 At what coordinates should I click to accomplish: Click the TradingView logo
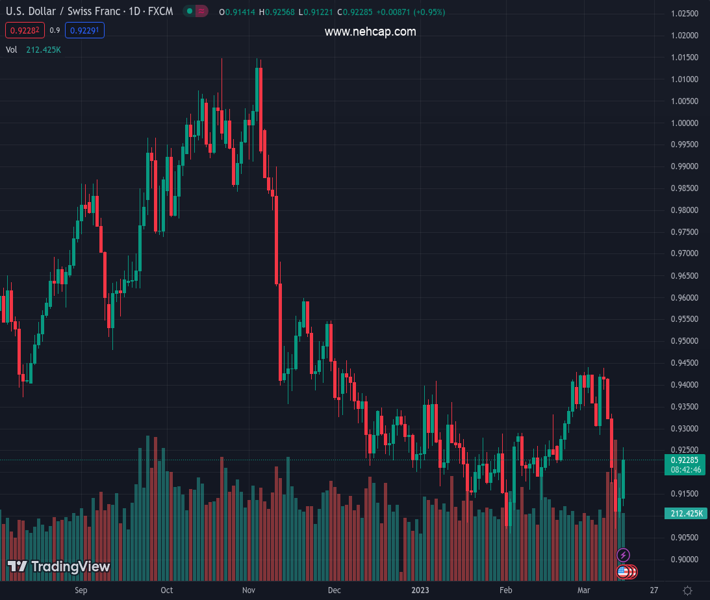click(x=59, y=566)
